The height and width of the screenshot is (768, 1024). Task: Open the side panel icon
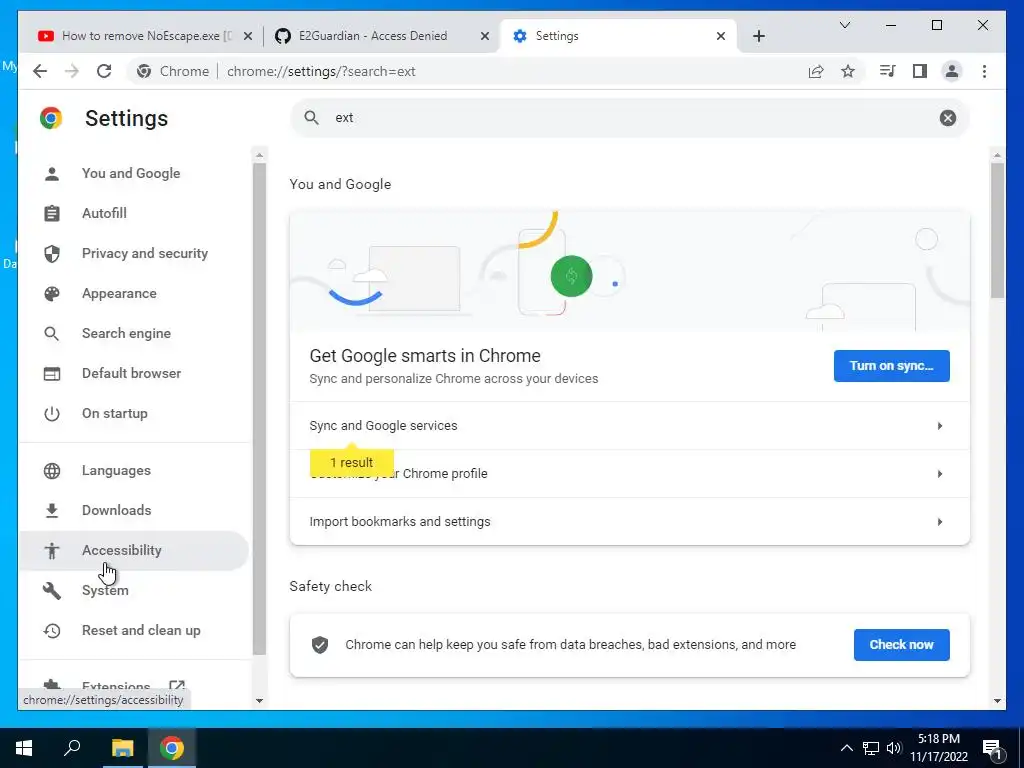coord(920,71)
